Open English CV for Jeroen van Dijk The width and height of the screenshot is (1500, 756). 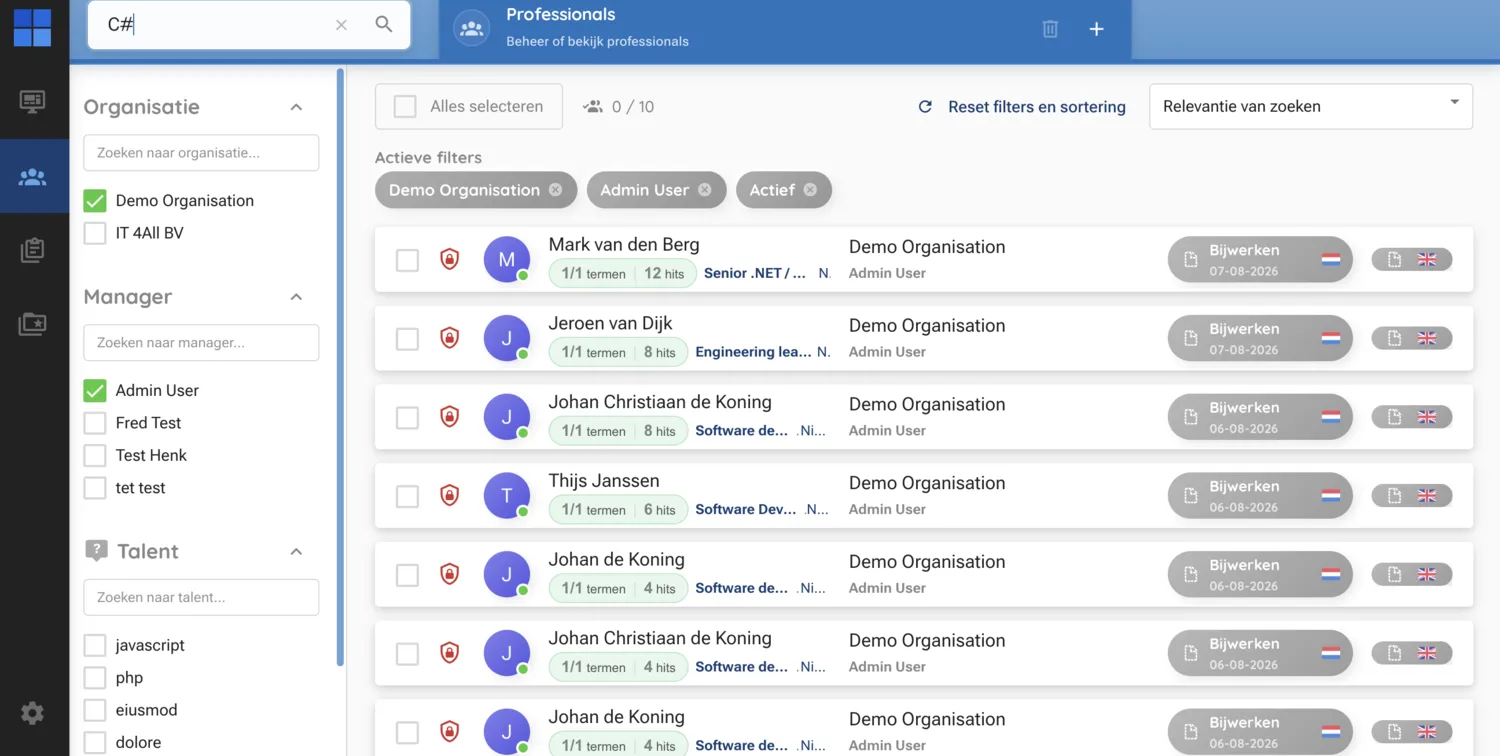[1412, 338]
